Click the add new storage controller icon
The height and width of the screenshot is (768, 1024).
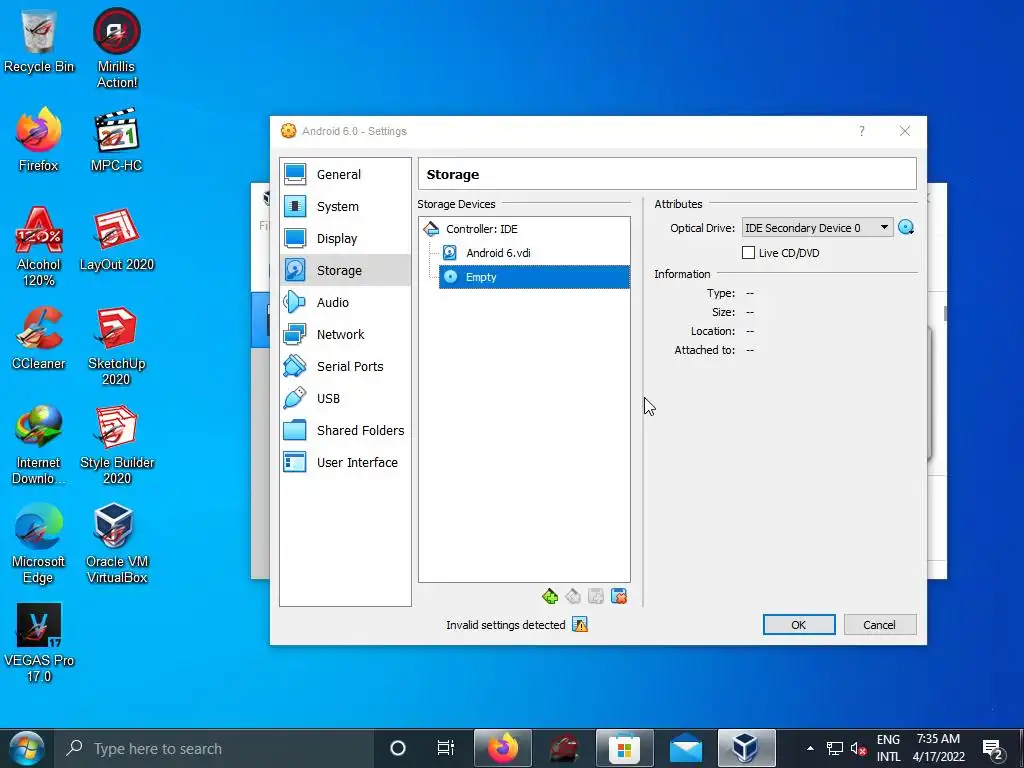point(550,596)
